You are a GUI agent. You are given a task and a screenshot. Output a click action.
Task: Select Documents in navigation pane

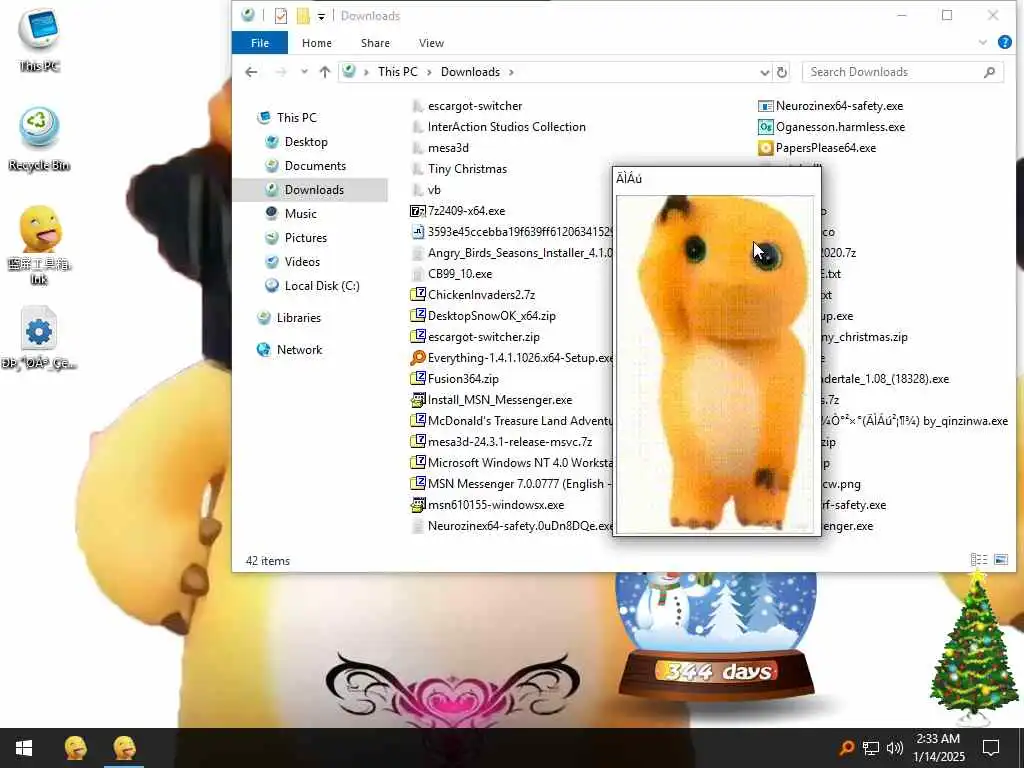pos(315,166)
